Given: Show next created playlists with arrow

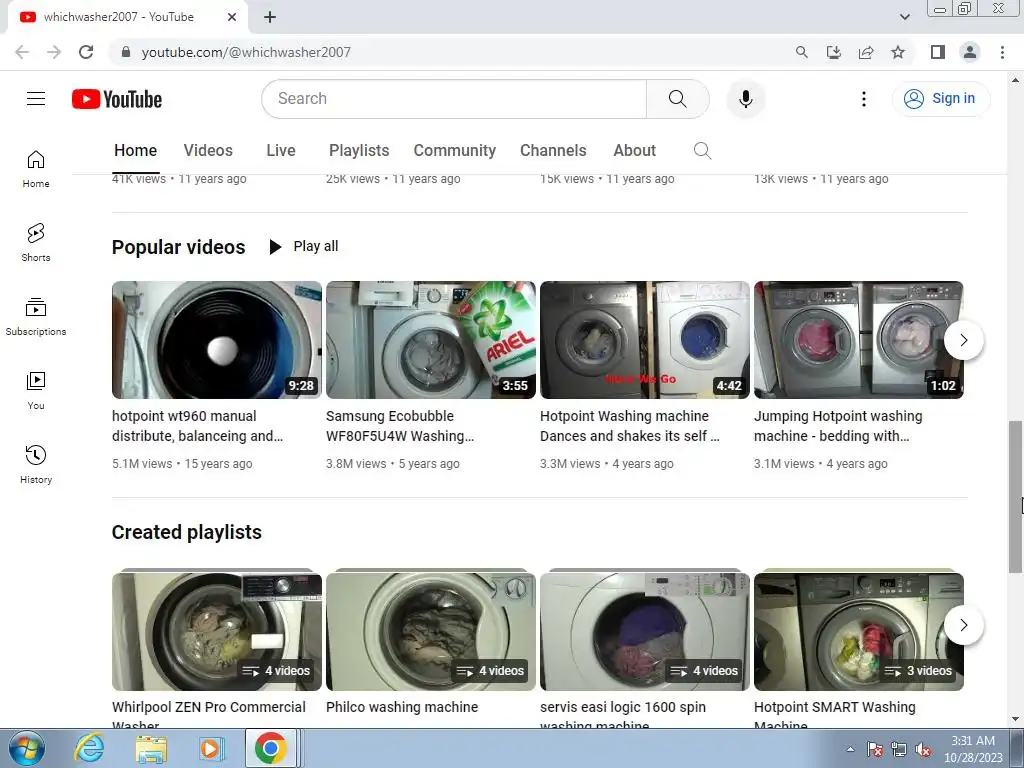Looking at the screenshot, I should pos(963,625).
